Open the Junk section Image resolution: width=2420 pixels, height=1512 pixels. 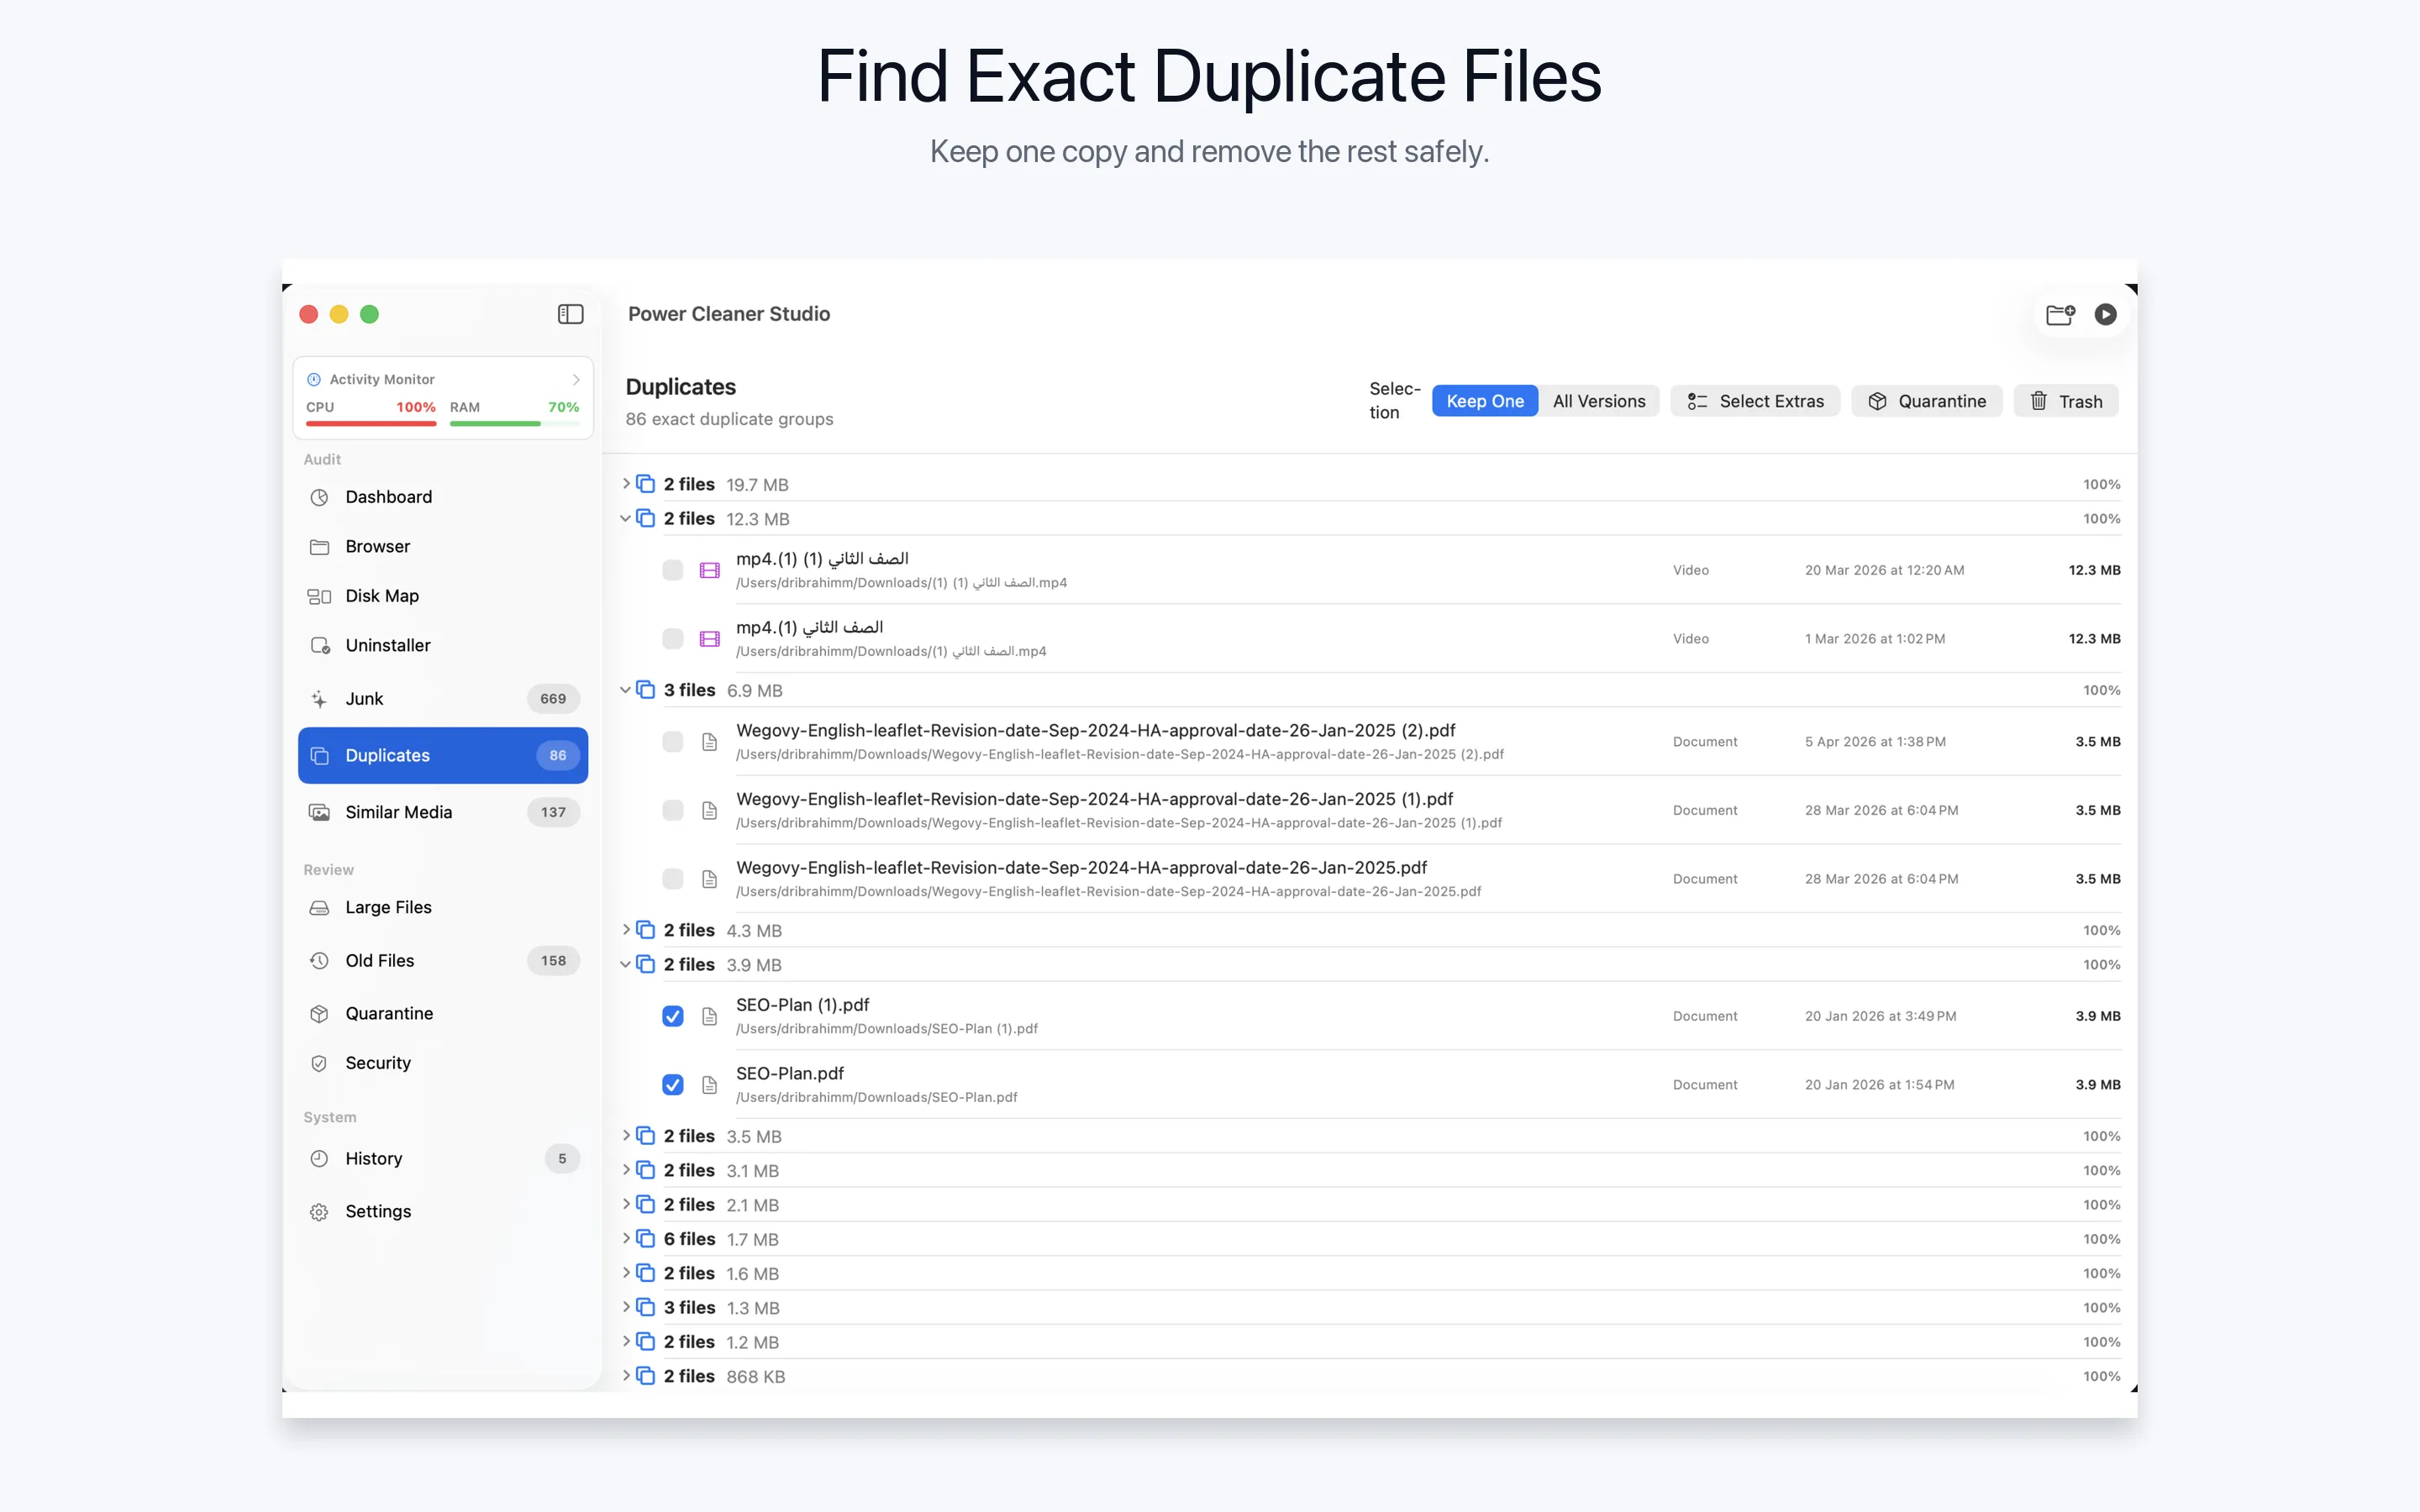(443, 699)
